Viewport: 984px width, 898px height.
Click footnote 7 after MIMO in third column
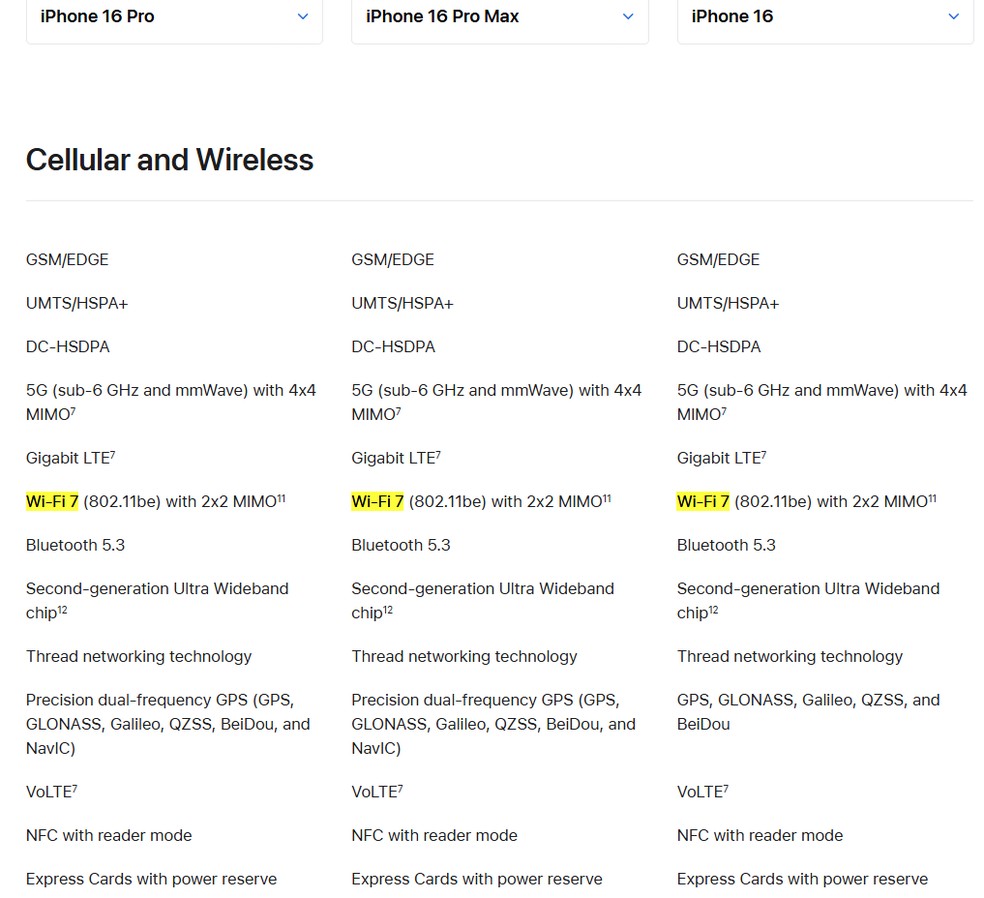724,410
